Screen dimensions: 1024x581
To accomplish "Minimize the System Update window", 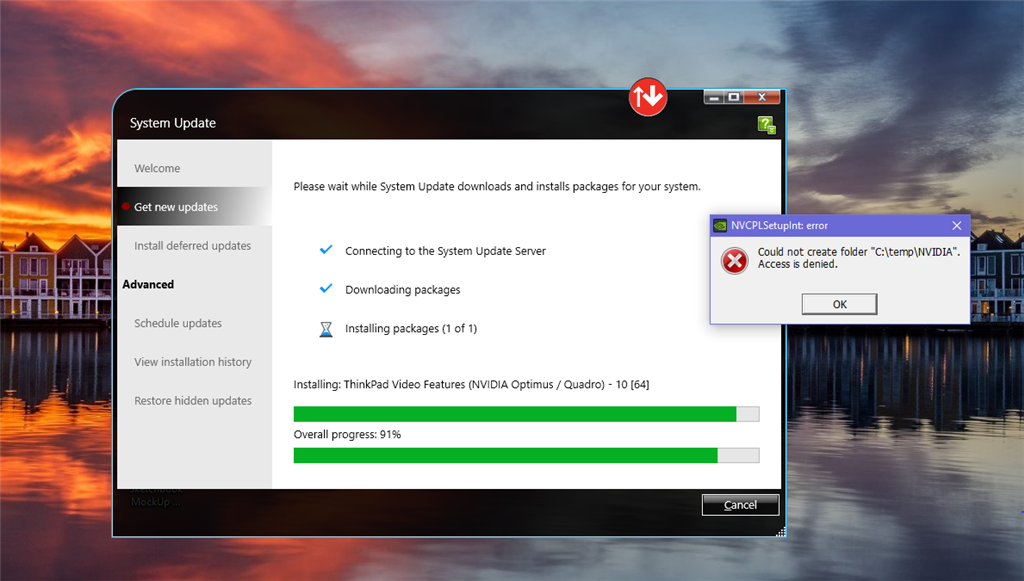I will [x=714, y=97].
